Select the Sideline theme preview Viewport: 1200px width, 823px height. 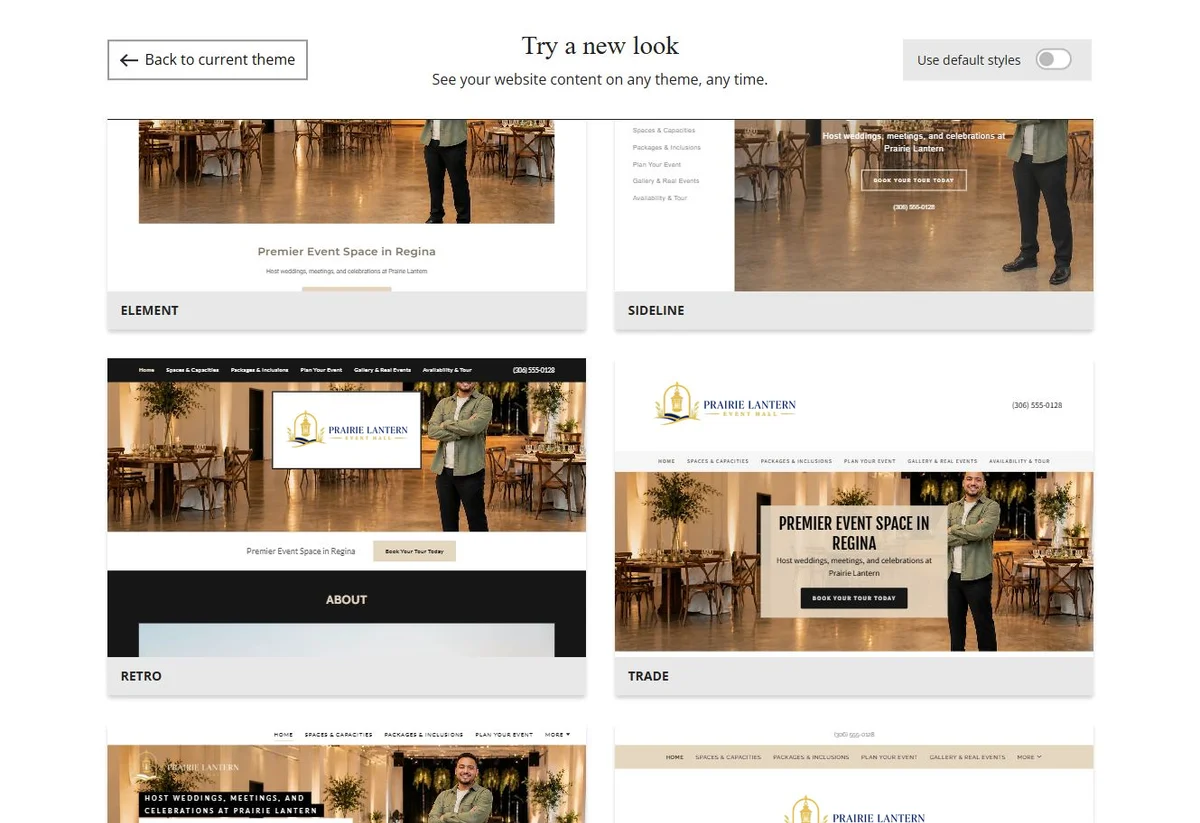[x=853, y=206]
